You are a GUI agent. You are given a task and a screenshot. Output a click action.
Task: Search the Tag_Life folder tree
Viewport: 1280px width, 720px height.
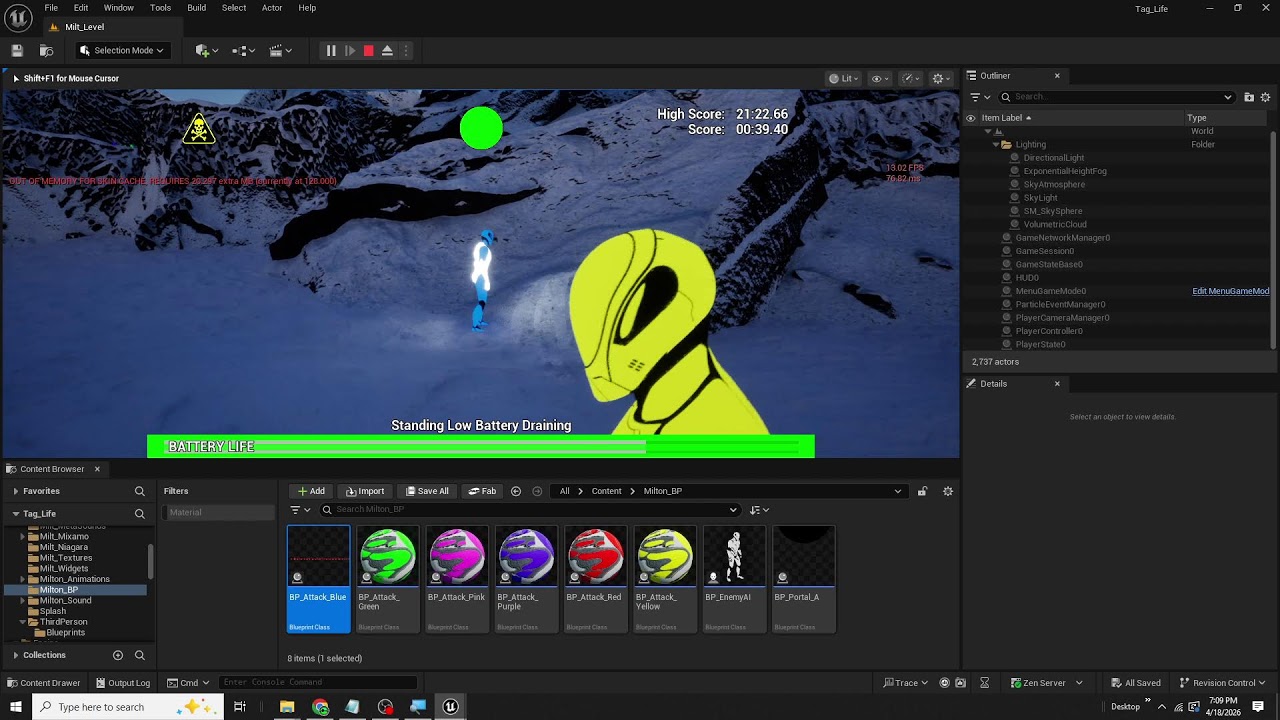tap(140, 513)
